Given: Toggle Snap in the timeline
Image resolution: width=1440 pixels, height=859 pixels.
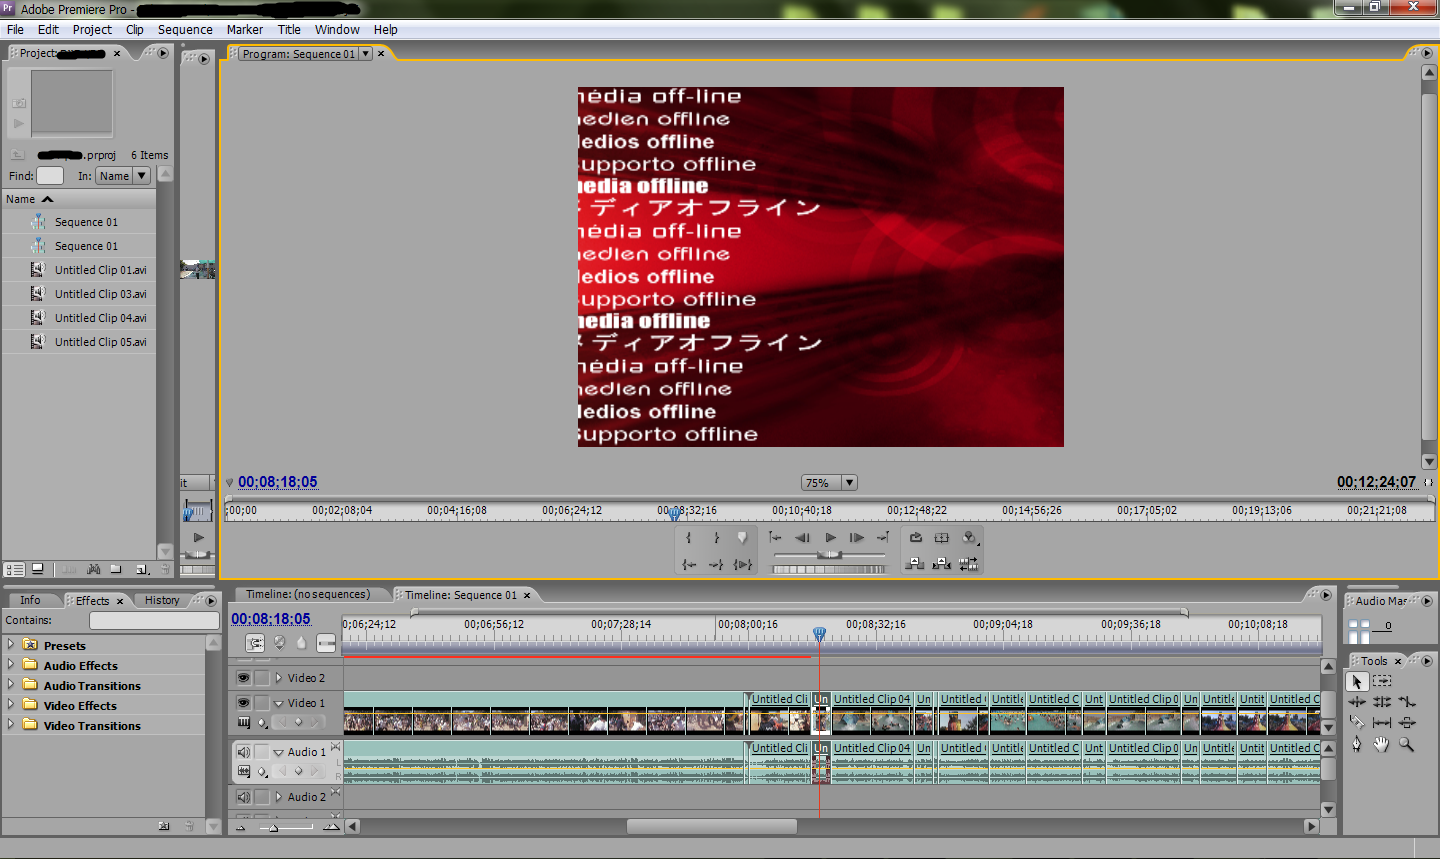Looking at the screenshot, I should coord(255,643).
